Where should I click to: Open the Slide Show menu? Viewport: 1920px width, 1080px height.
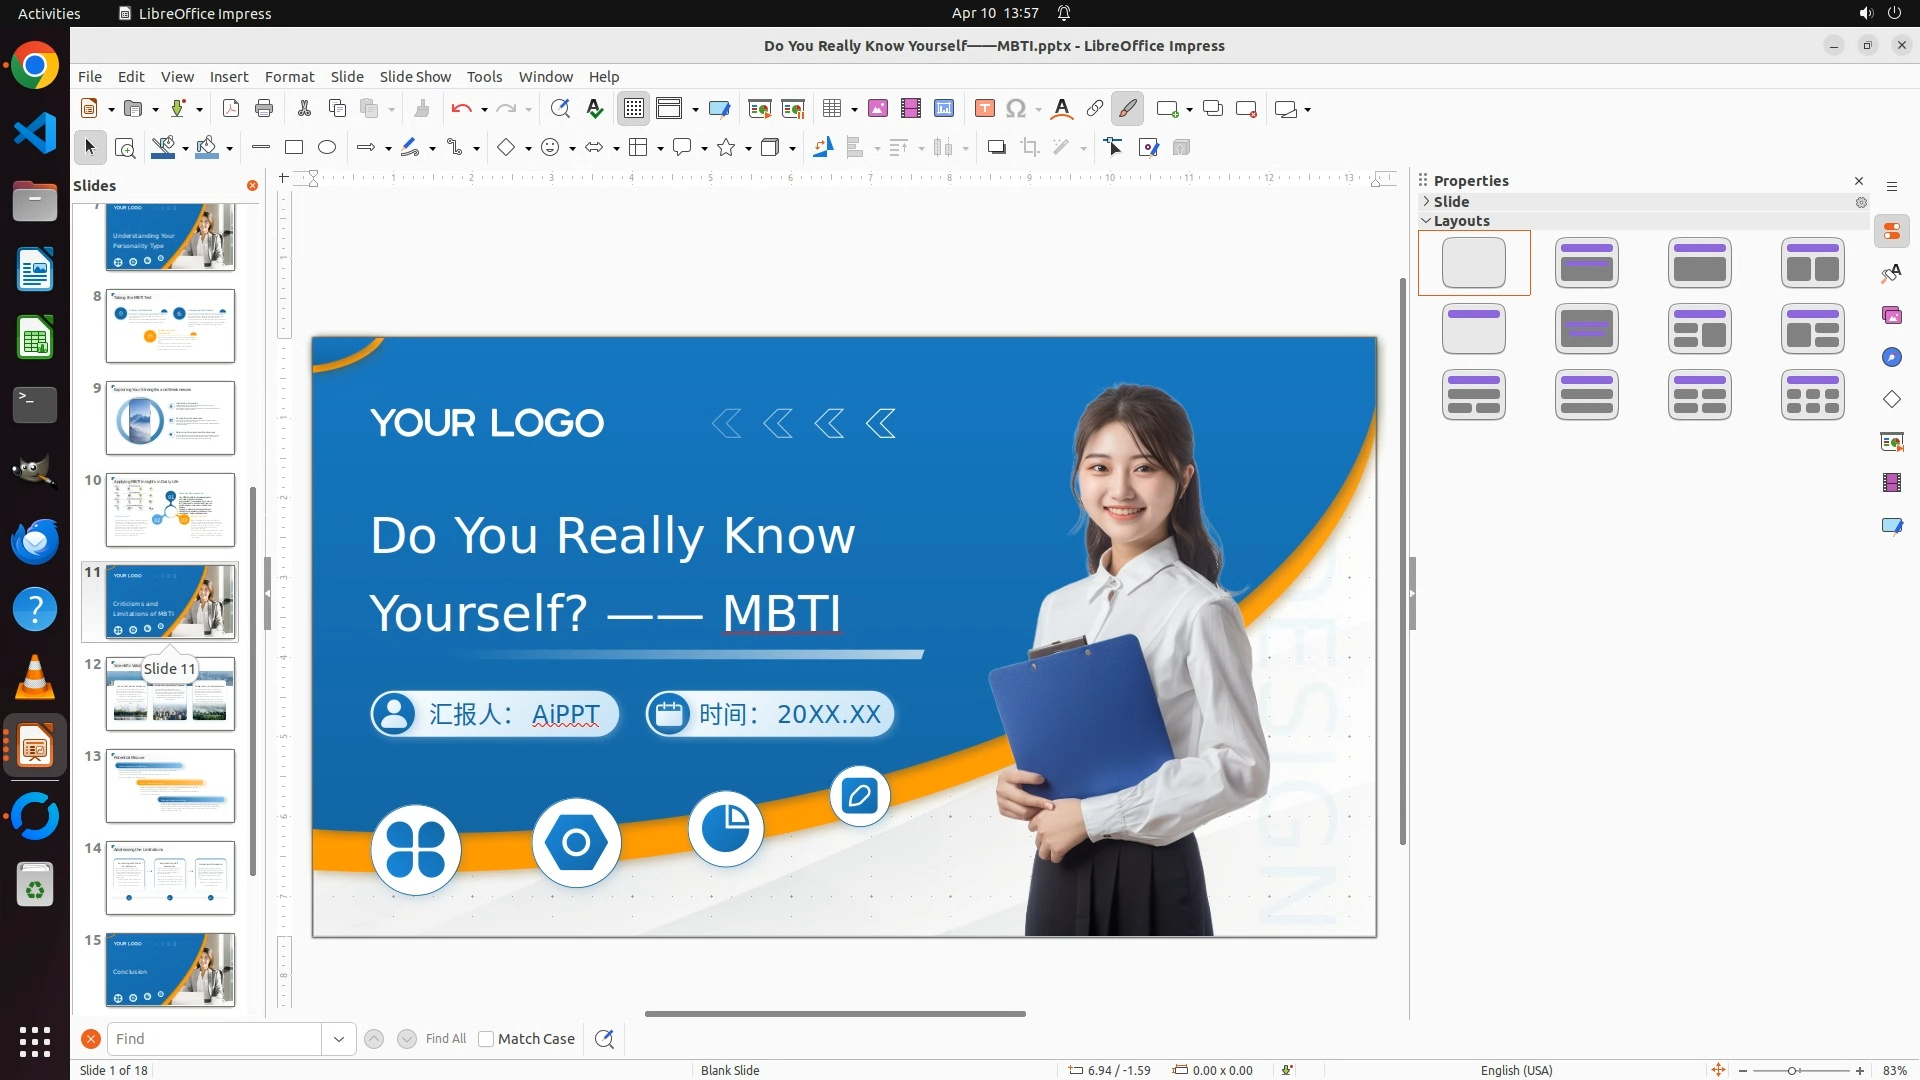415,77
